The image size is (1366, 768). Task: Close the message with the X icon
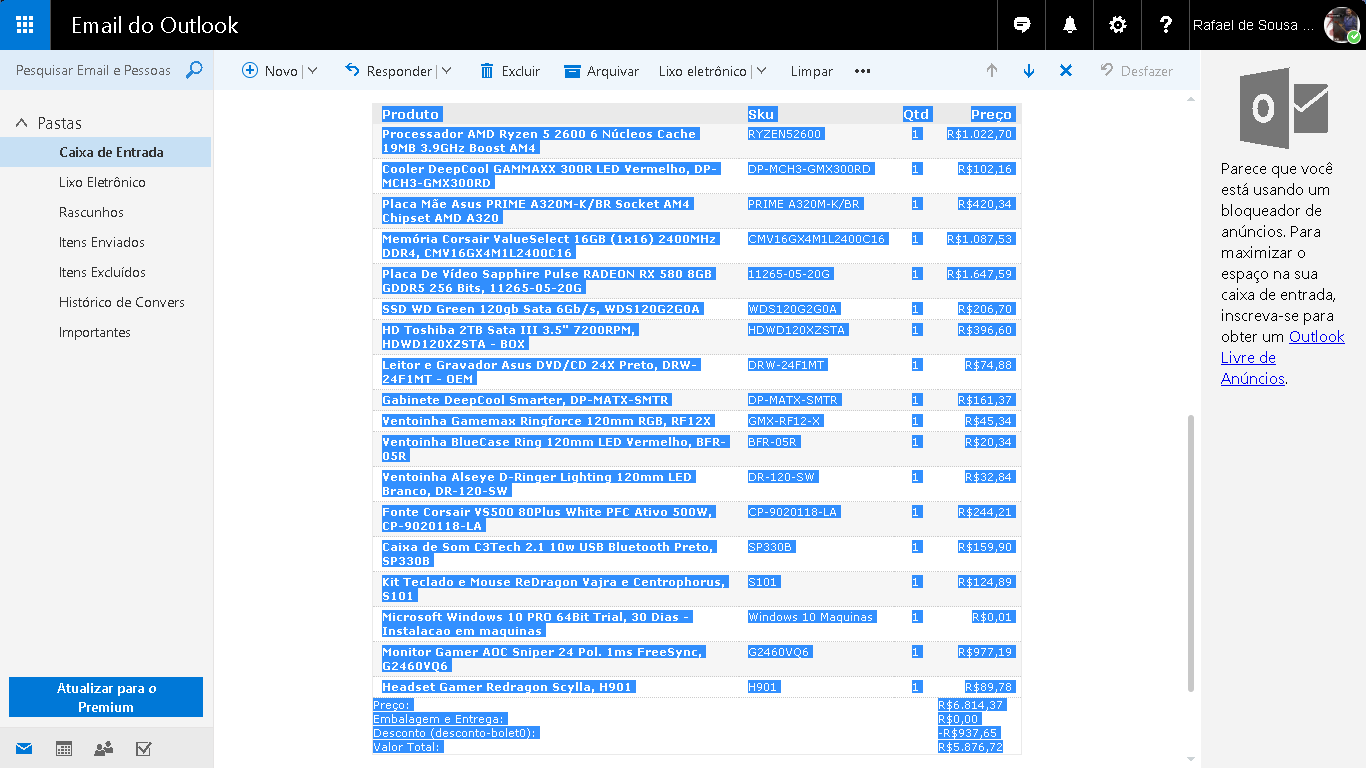1066,71
